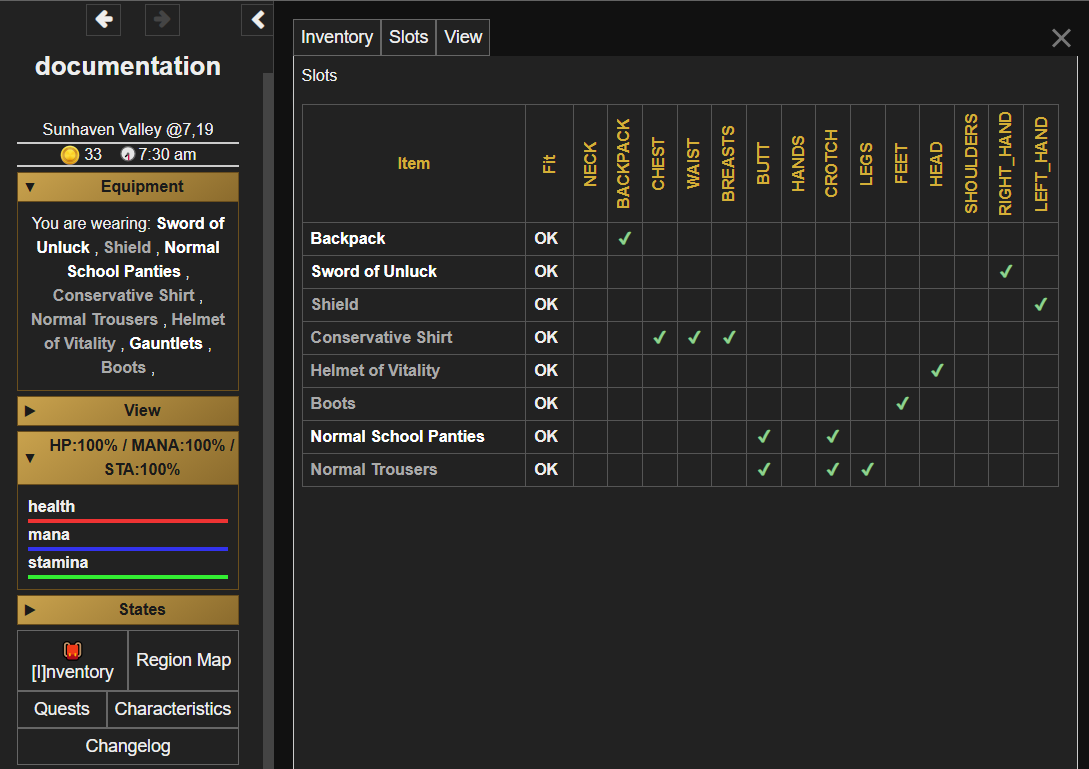Click Conservative Shirt CHEST checkmark

(659, 338)
